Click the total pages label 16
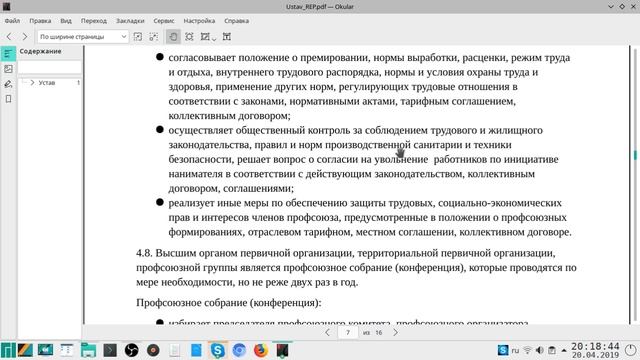640x360 pixels. pos(379,333)
